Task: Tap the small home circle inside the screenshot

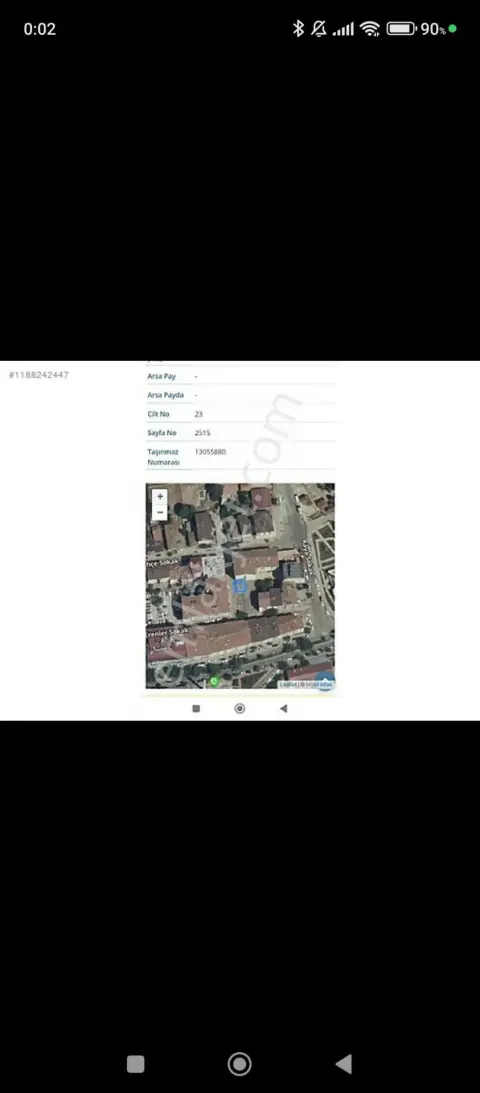Action: click(240, 708)
